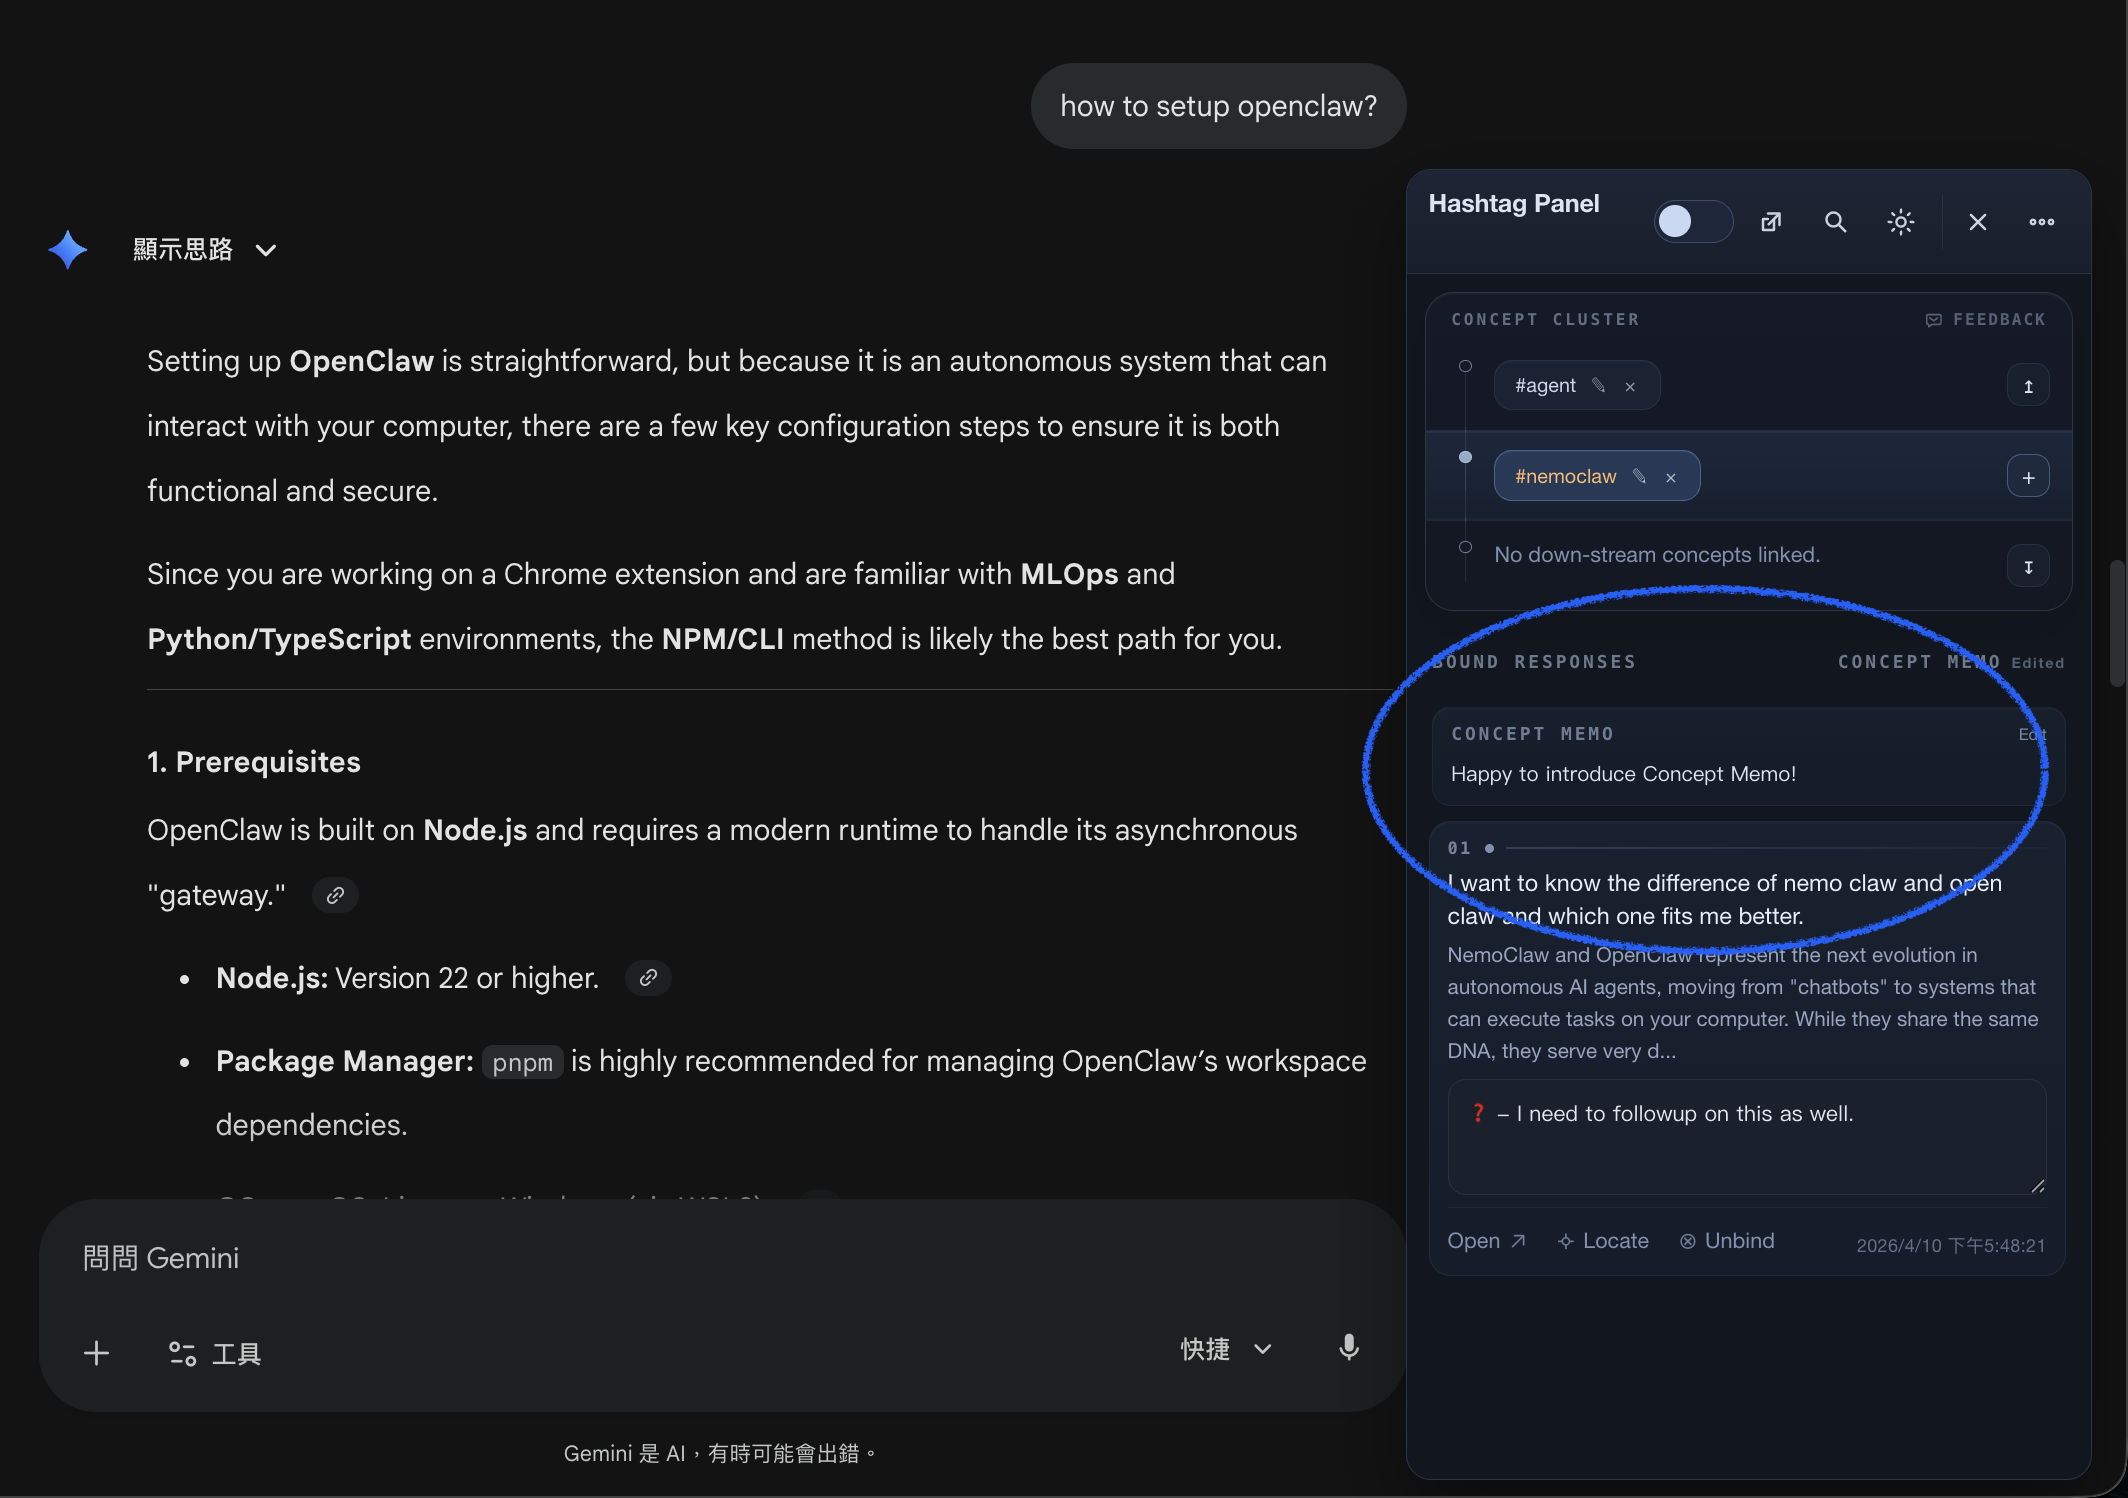Image resolution: width=2128 pixels, height=1498 pixels.
Task: Toggle the Hashtag Panel switch
Action: coord(1693,222)
